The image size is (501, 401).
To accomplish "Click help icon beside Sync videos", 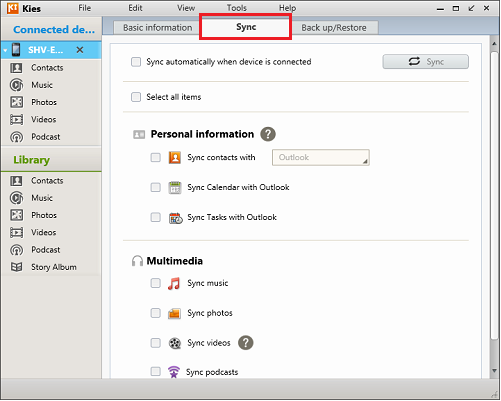I will pos(246,343).
